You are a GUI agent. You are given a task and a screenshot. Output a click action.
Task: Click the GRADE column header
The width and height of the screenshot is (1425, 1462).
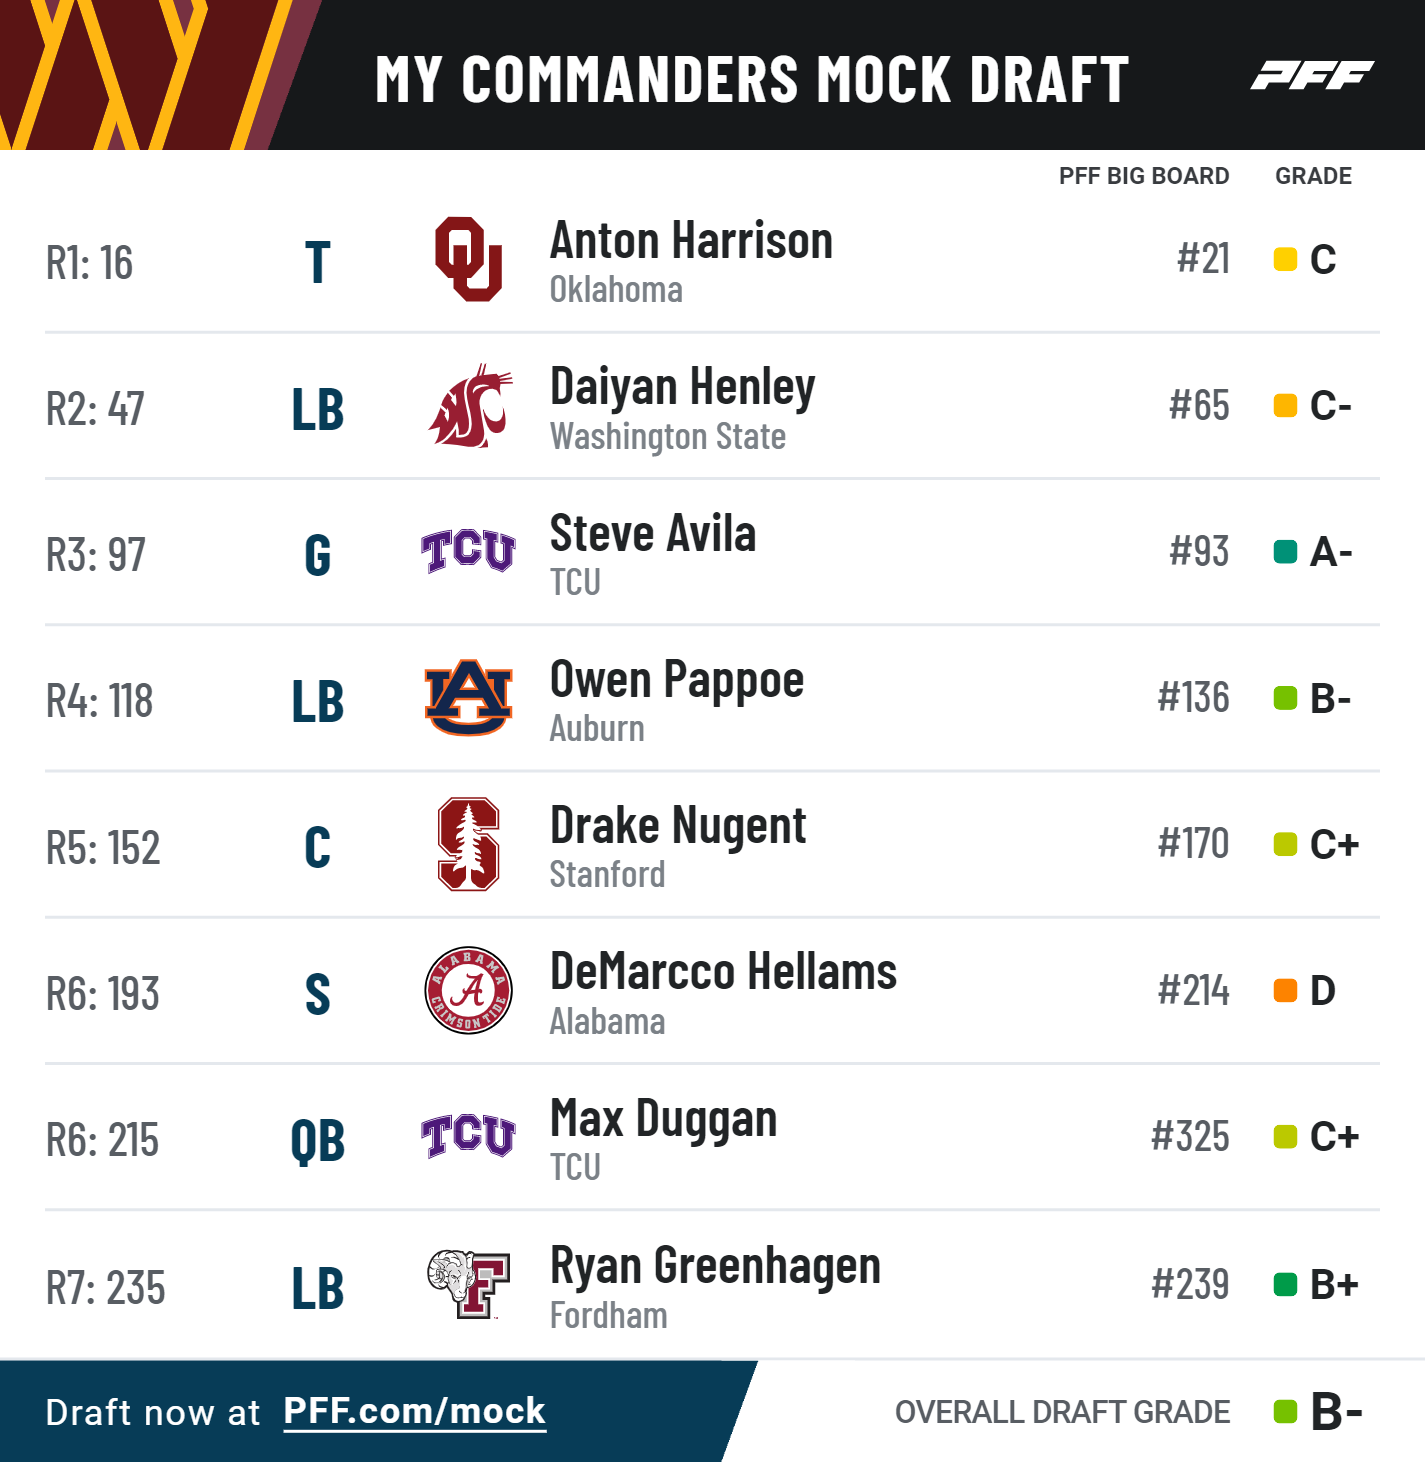click(1313, 176)
